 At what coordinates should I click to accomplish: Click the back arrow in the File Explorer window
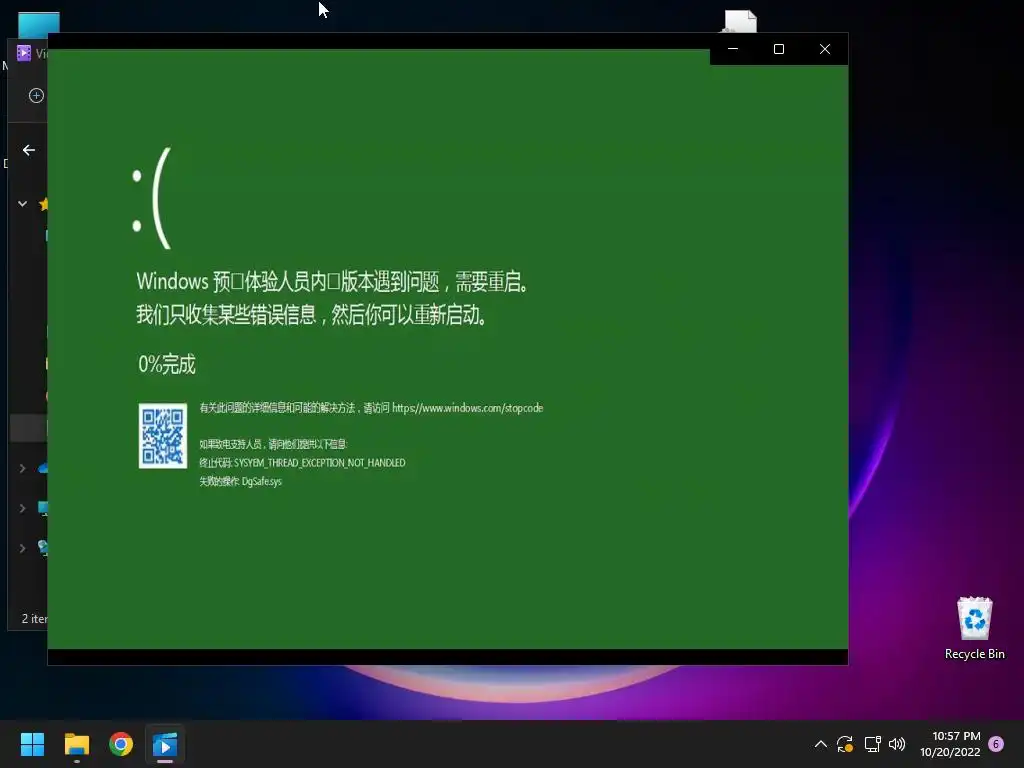click(x=29, y=150)
